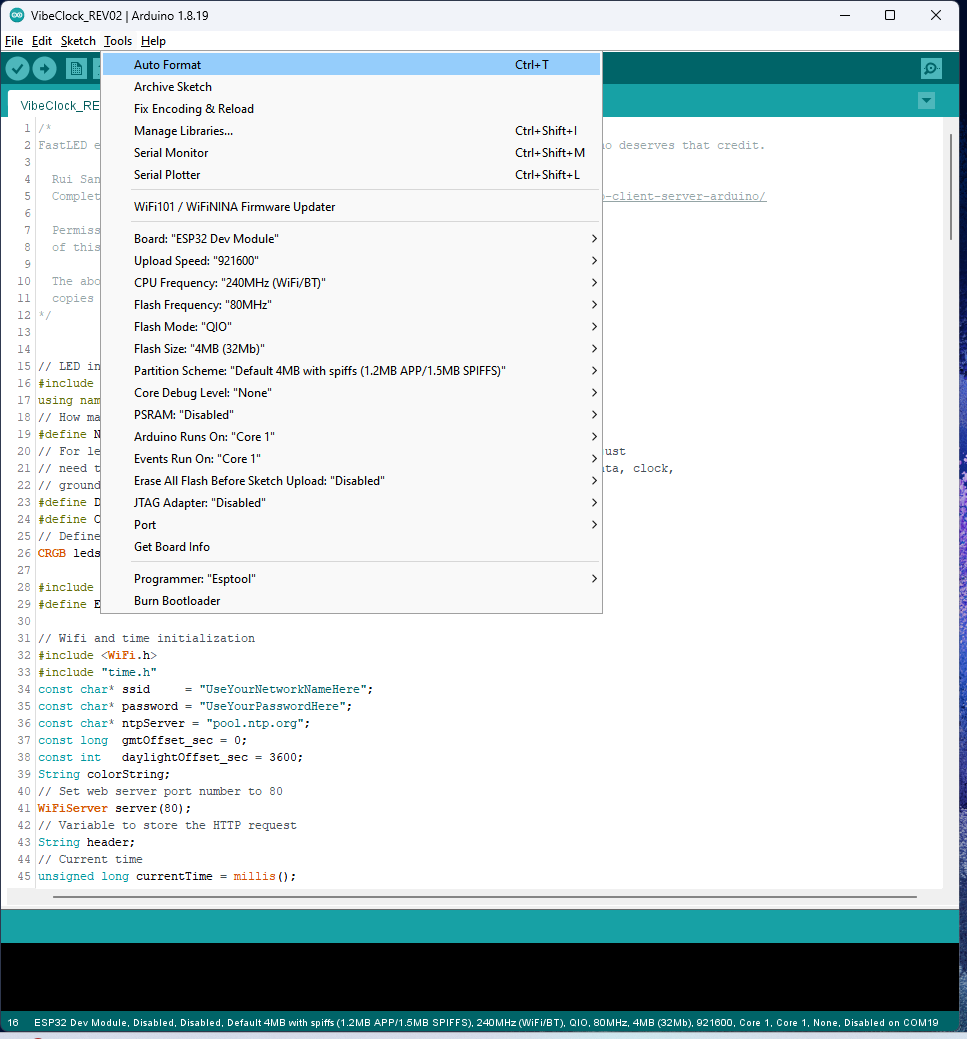Image resolution: width=967 pixels, height=1039 pixels.
Task: Expand Flash Frequency: "80MHz" submenu
Action: tap(351, 305)
